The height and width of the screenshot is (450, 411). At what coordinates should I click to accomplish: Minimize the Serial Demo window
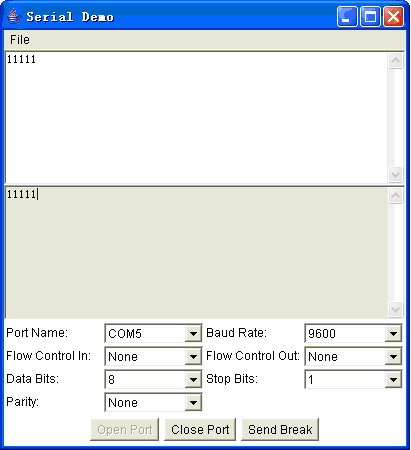pyautogui.click(x=347, y=16)
